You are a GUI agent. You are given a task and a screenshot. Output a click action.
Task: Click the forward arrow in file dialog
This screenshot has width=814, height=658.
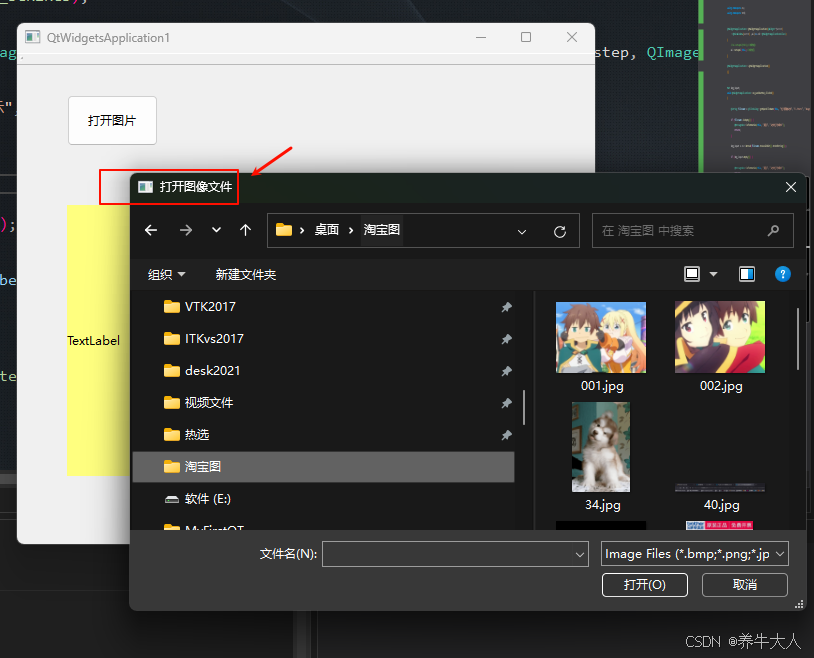pos(185,230)
